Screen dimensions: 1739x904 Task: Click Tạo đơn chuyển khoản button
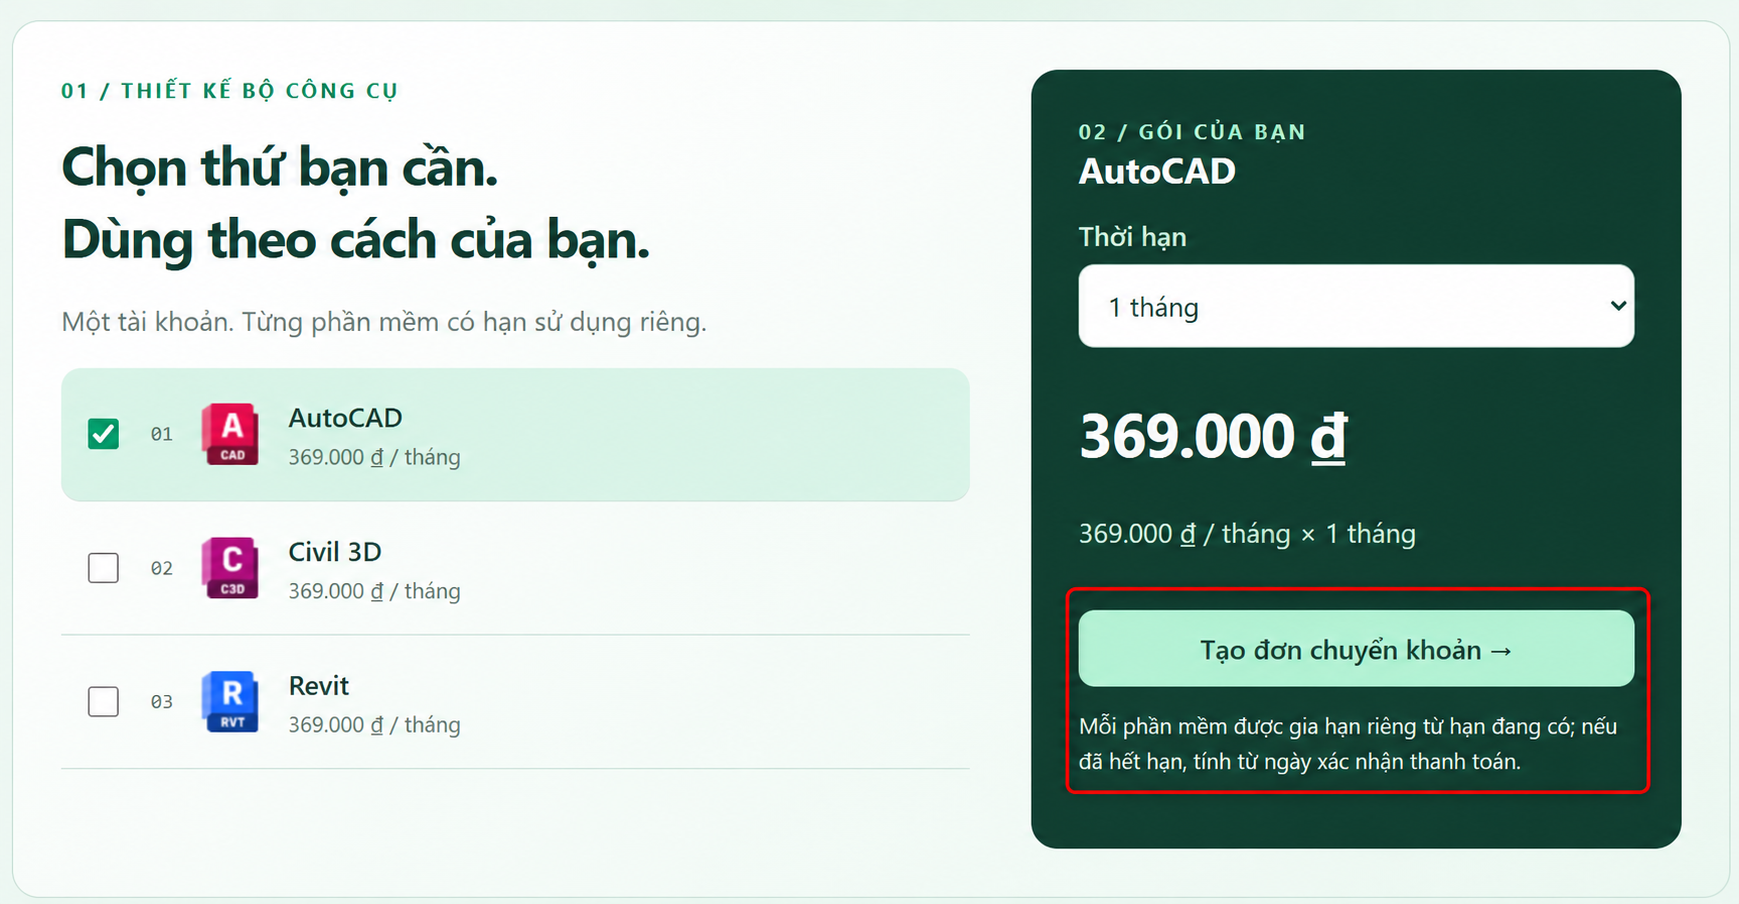coord(1356,649)
